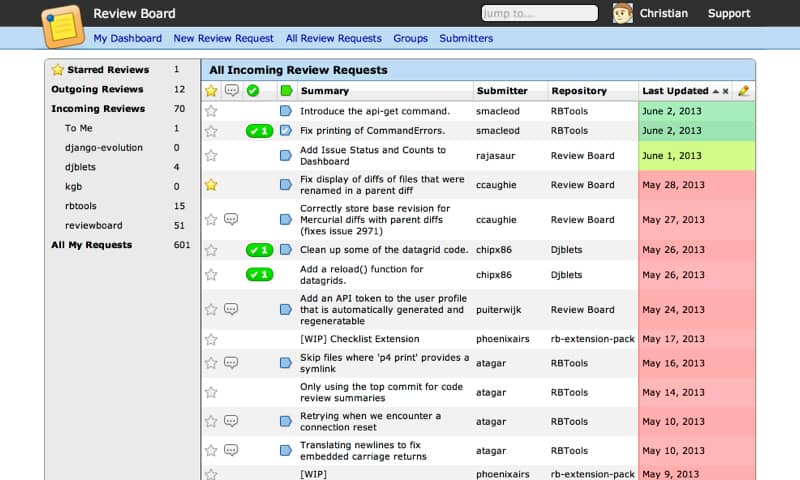Select Outgoing Reviews in sidebar
Image resolution: width=800 pixels, height=480 pixels.
pos(97,89)
